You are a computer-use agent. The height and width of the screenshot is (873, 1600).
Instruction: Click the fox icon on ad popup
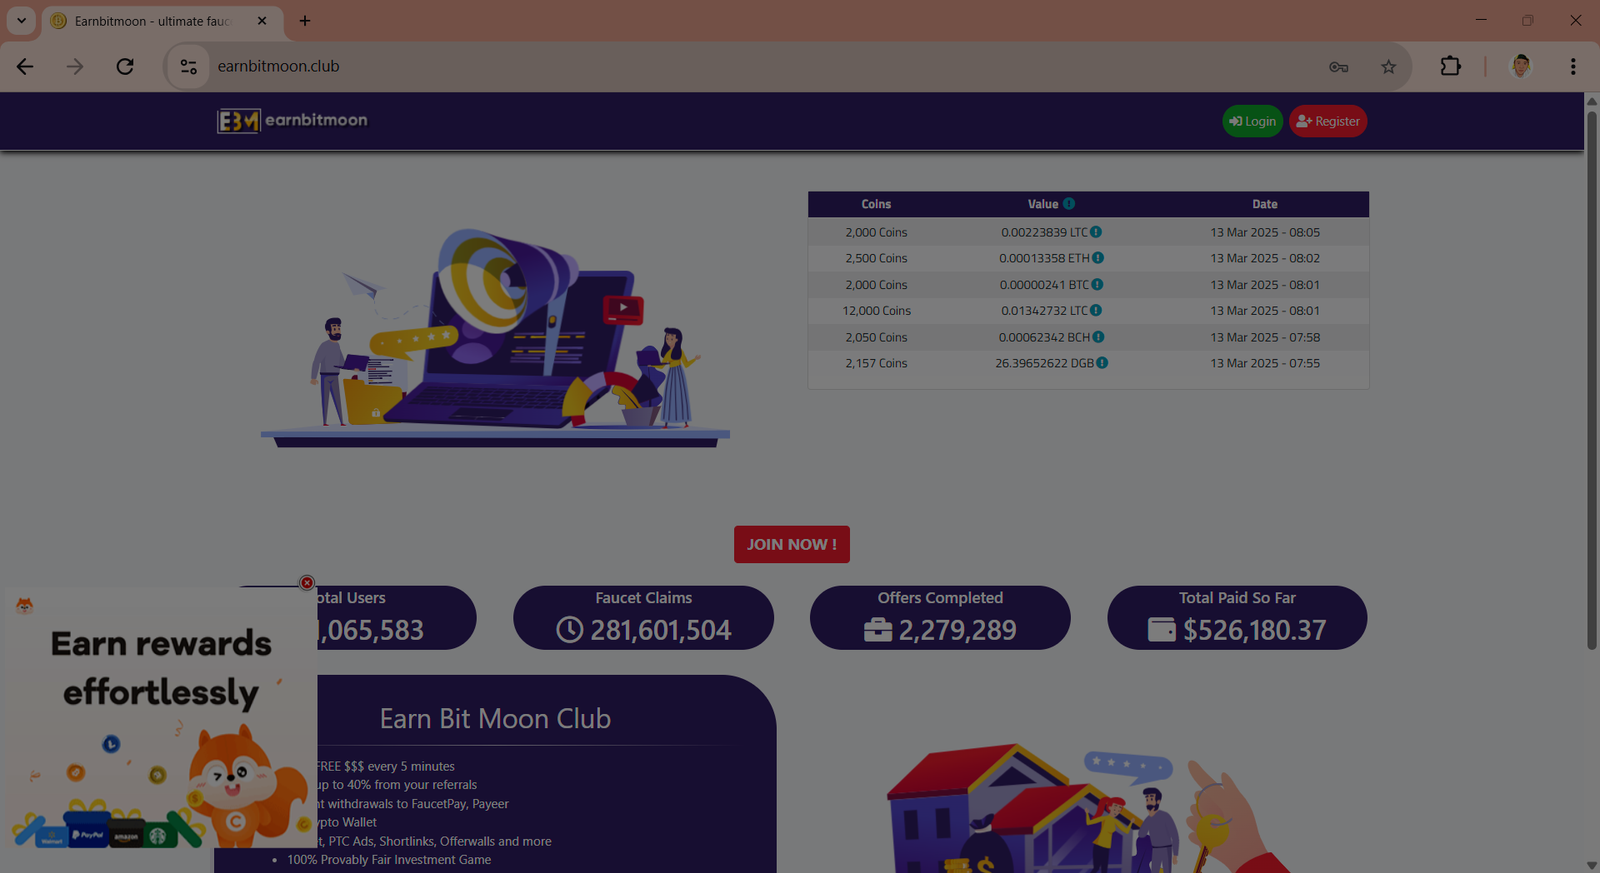click(24, 605)
